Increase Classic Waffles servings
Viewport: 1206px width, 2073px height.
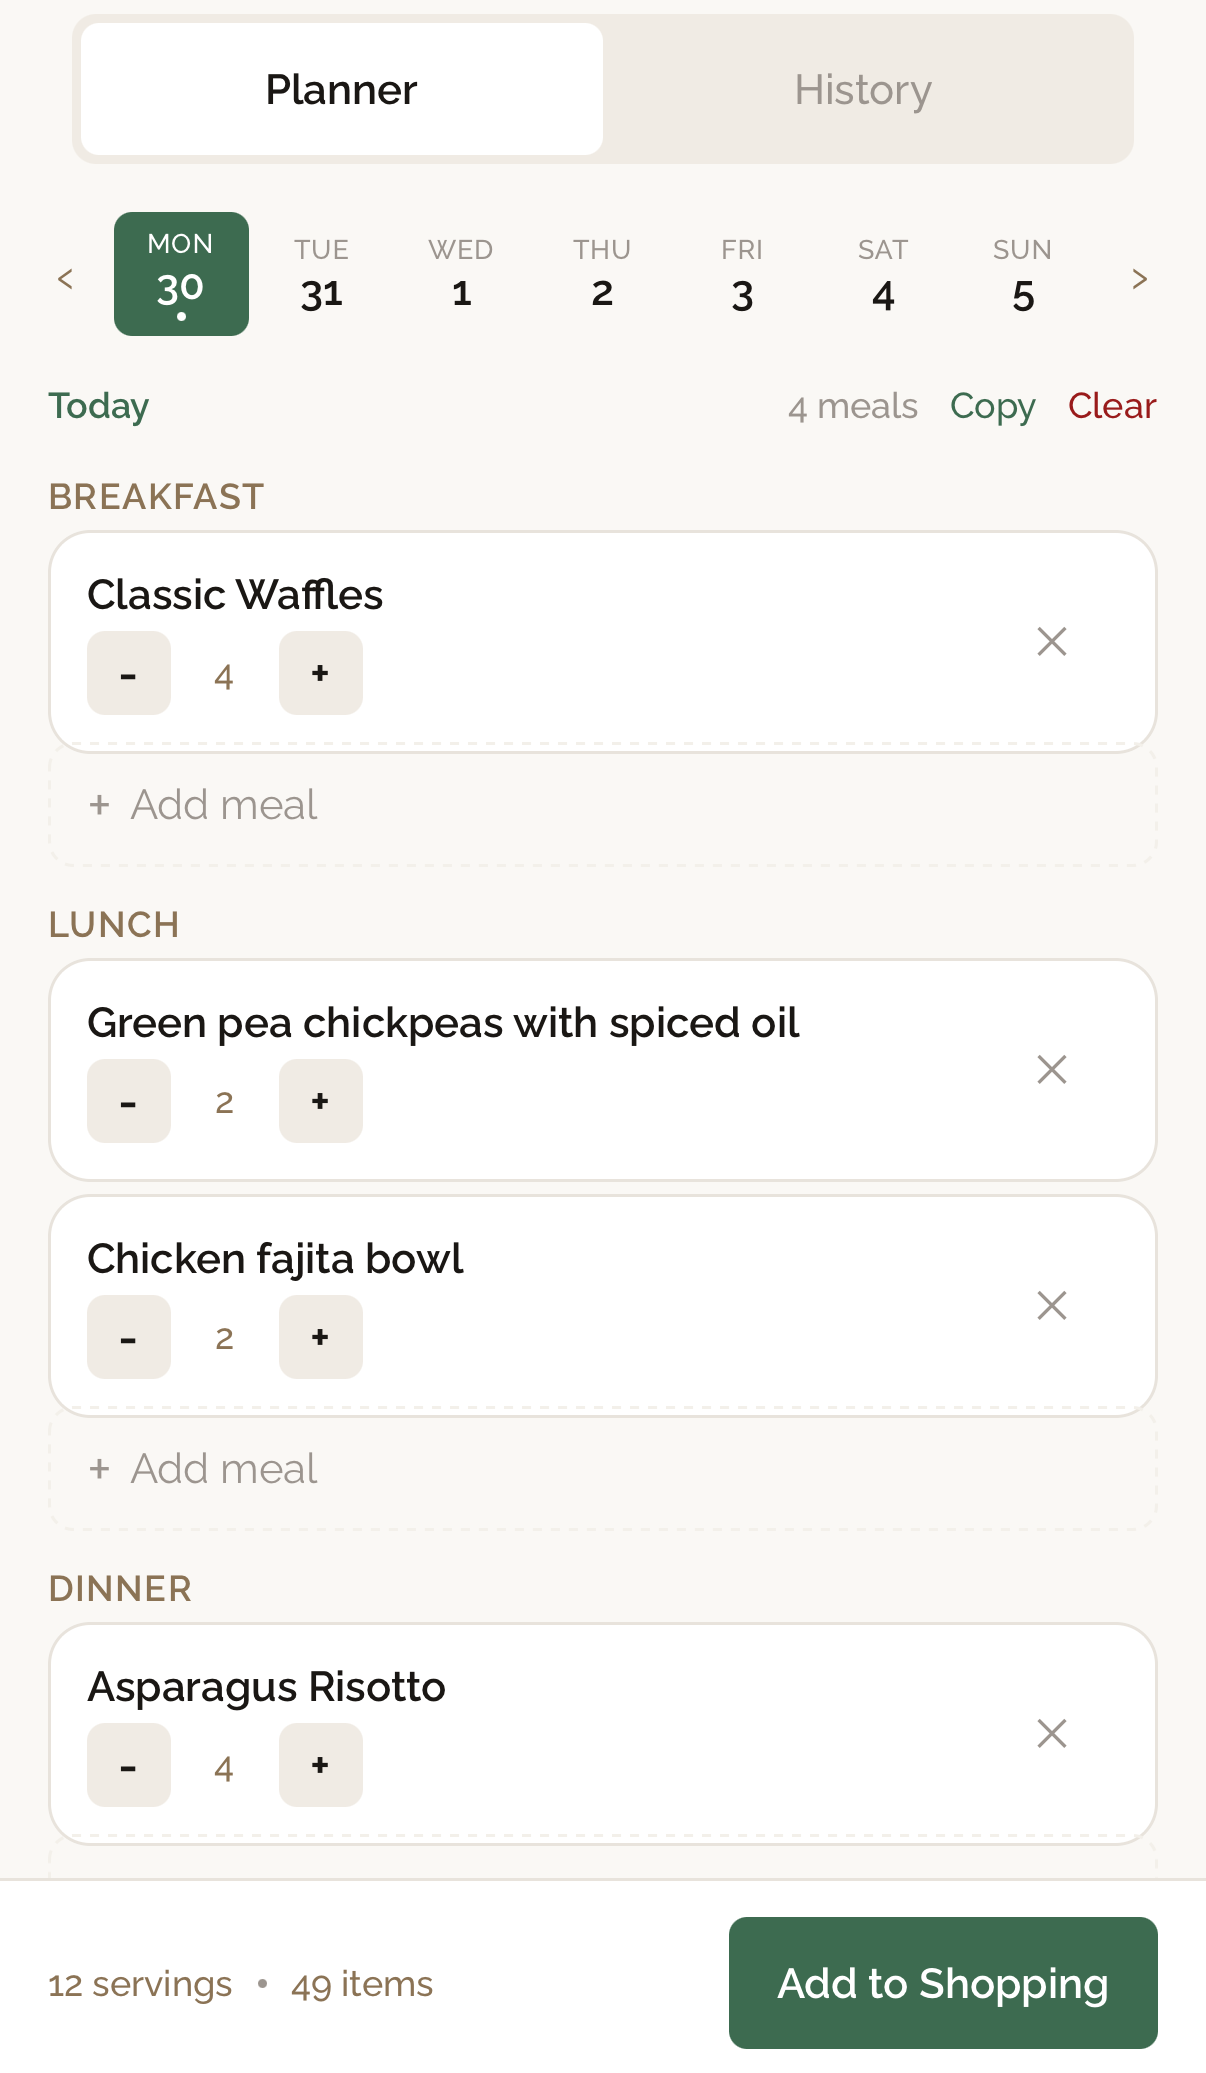[320, 673]
